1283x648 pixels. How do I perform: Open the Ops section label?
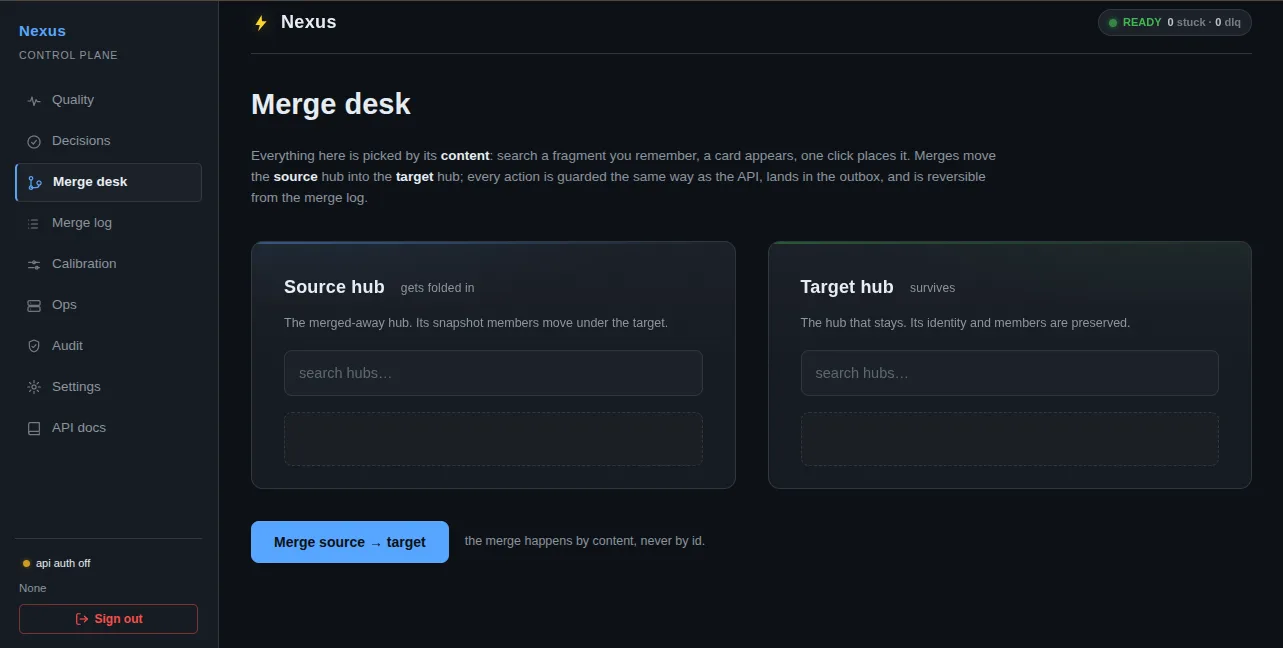click(x=64, y=305)
